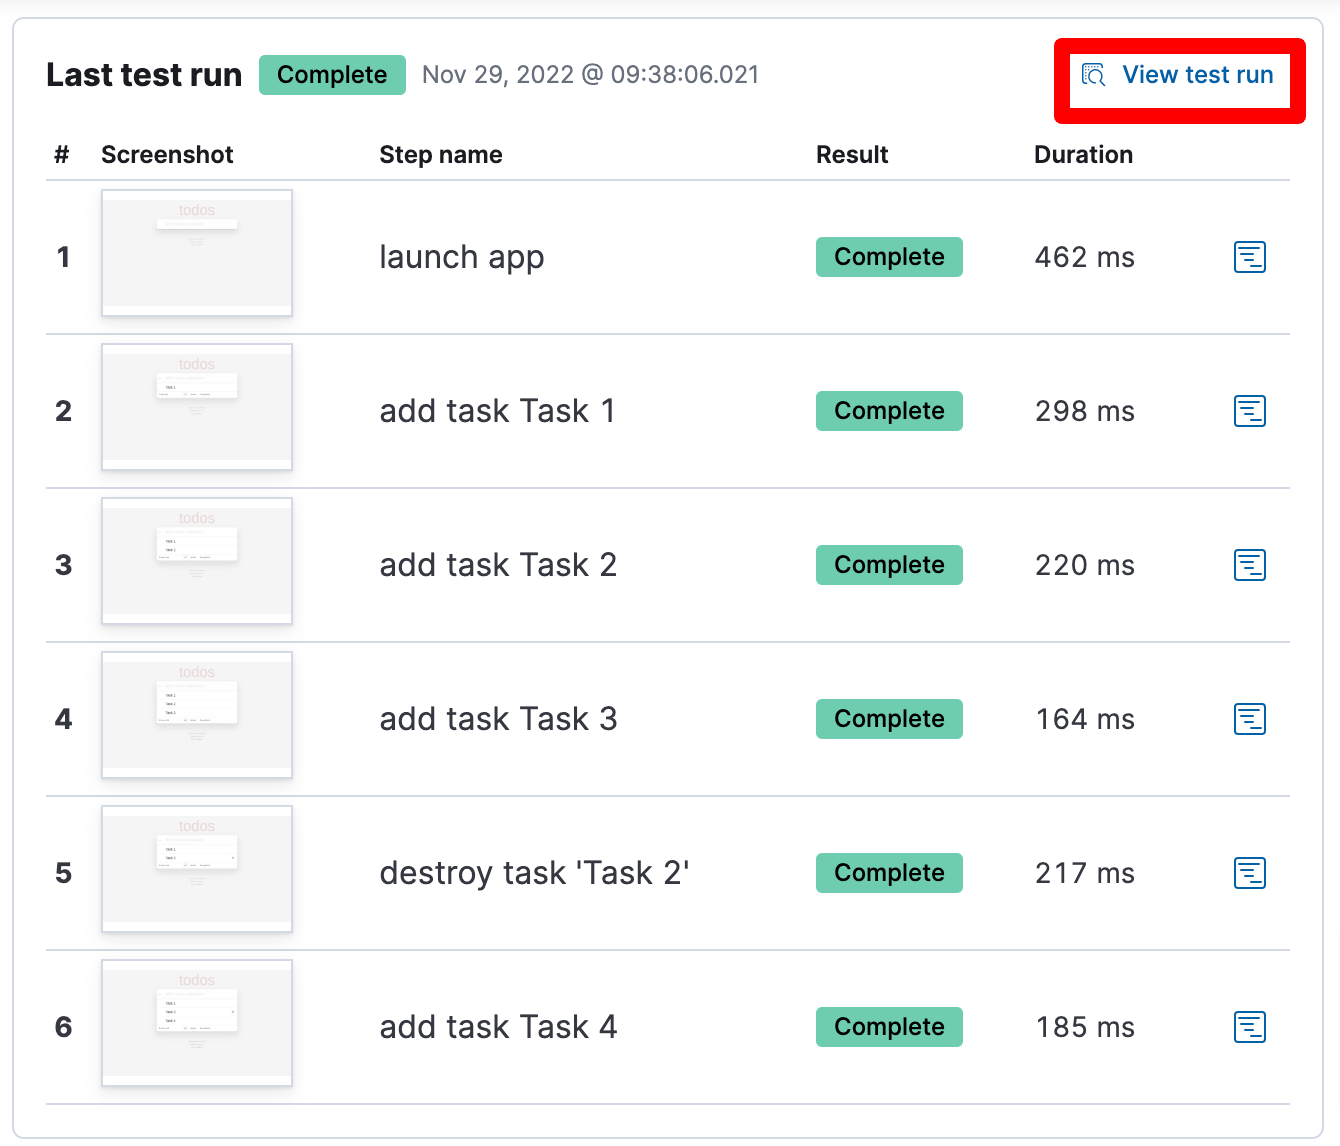Viewport: 1340px width, 1146px height.
Task: Click the 'Result' column header
Action: (852, 154)
